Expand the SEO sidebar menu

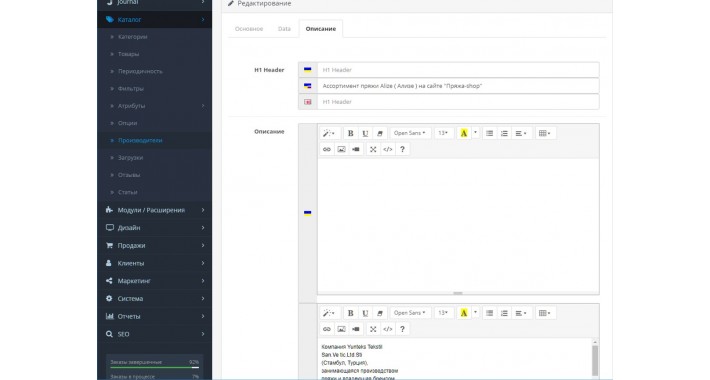pos(154,334)
